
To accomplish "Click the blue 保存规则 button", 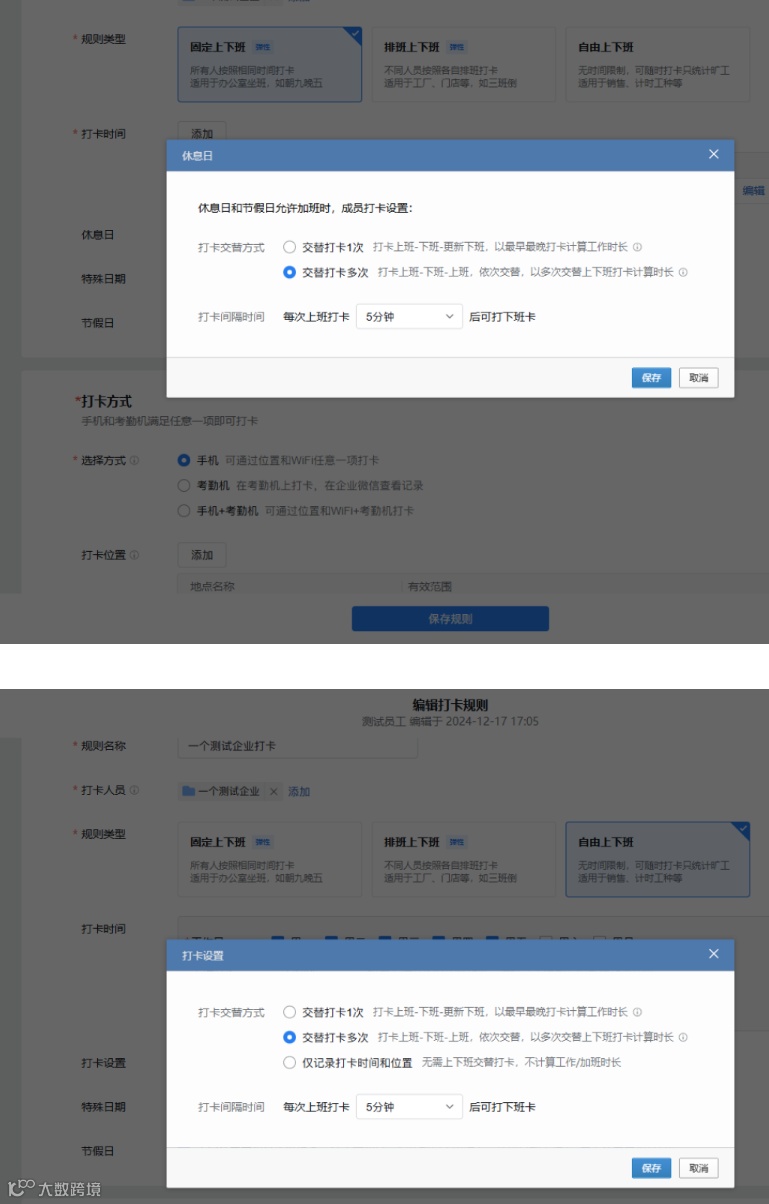I will coord(450,619).
